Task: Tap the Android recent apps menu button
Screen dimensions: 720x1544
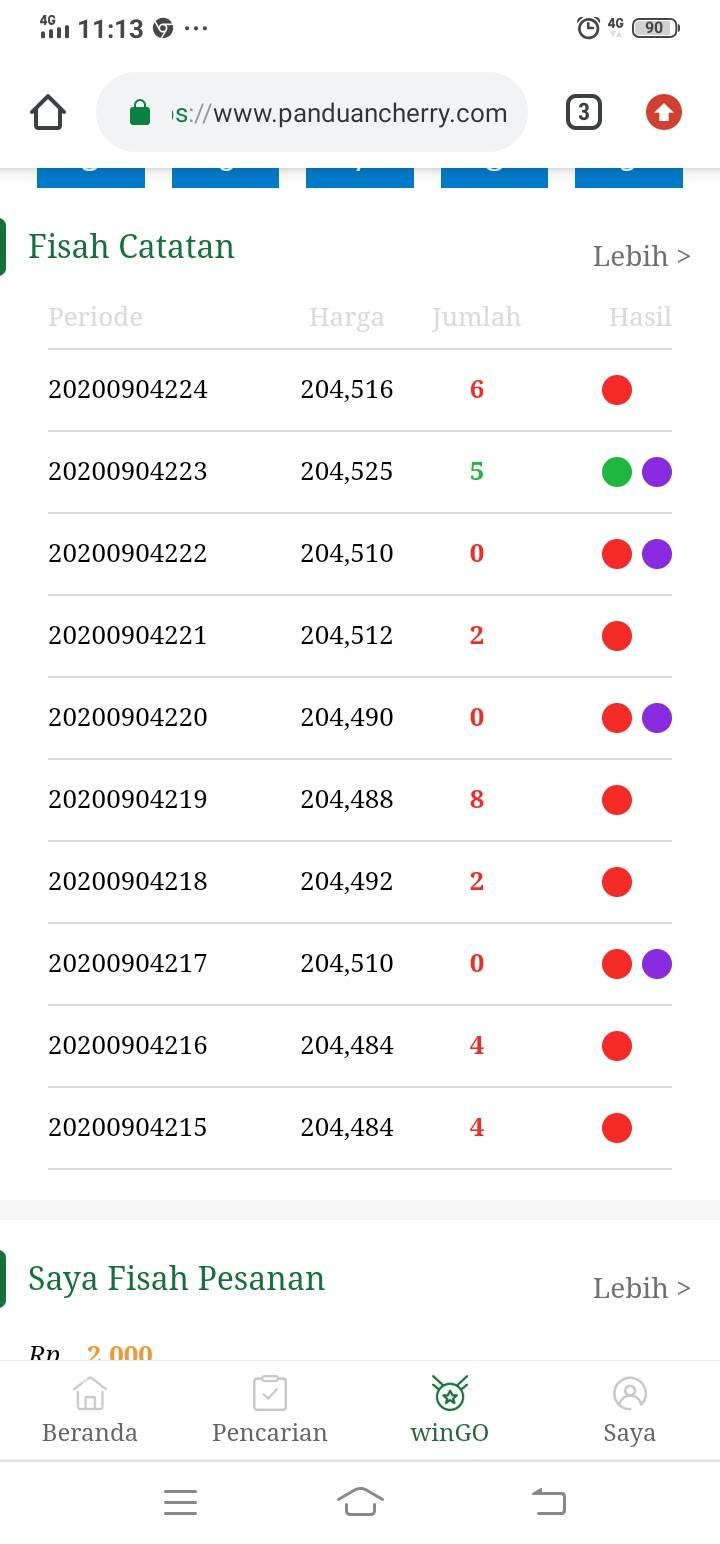Action: pos(180,1501)
